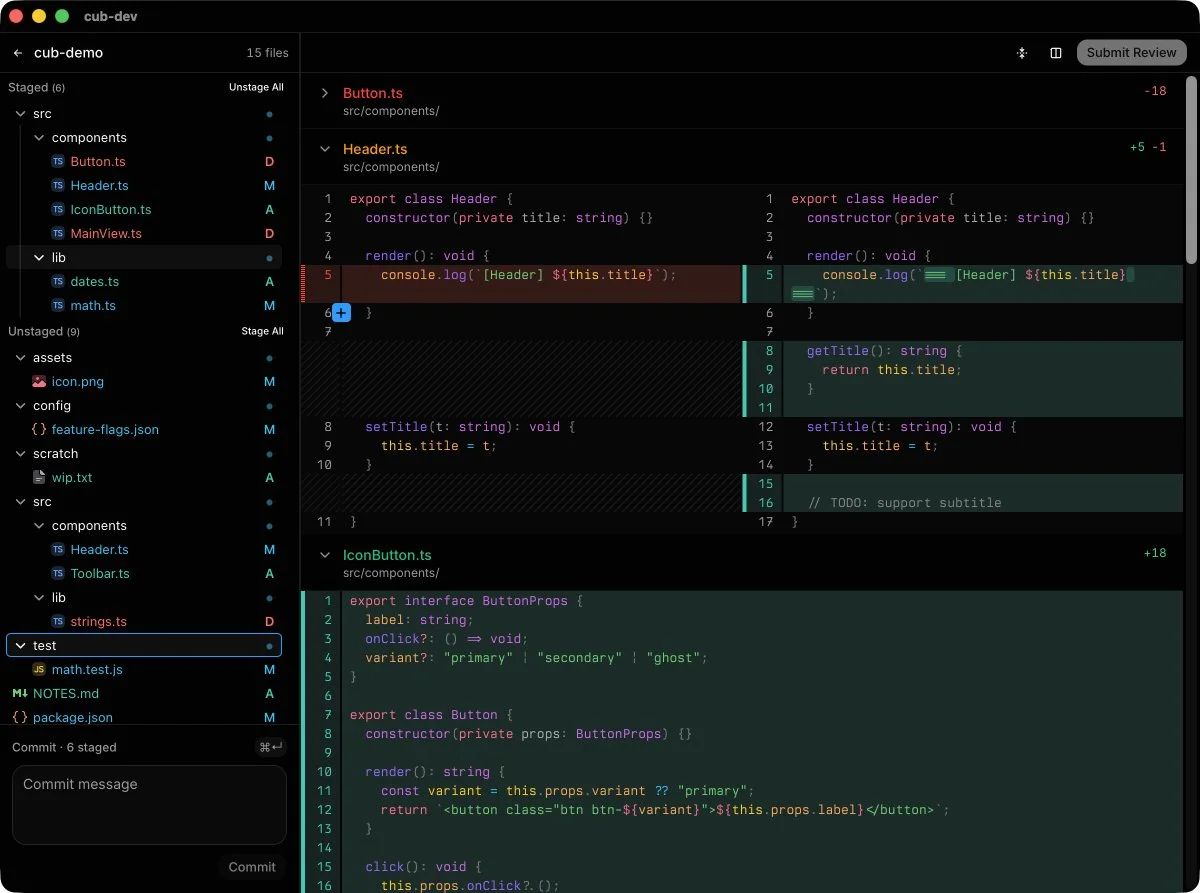Image resolution: width=1200 pixels, height=893 pixels.
Task: Expand the collapsed Button.ts diff section
Action: pyautogui.click(x=324, y=93)
